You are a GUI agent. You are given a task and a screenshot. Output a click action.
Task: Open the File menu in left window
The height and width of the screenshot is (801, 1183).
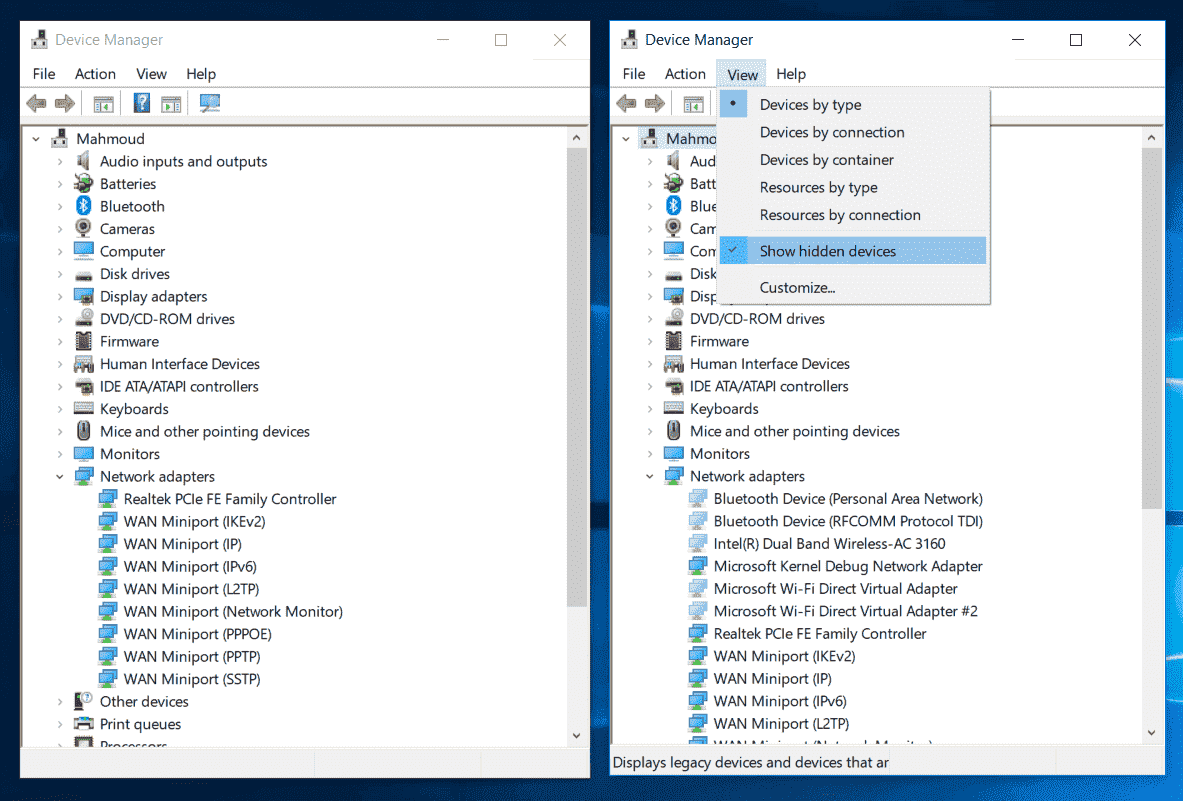44,74
